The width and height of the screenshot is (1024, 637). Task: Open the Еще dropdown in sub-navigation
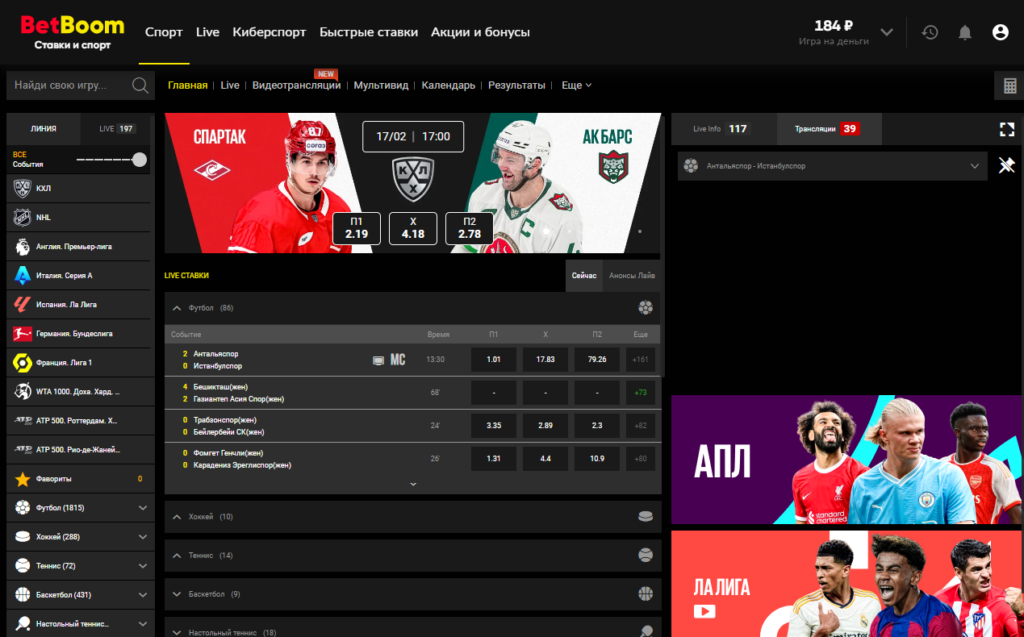(577, 86)
